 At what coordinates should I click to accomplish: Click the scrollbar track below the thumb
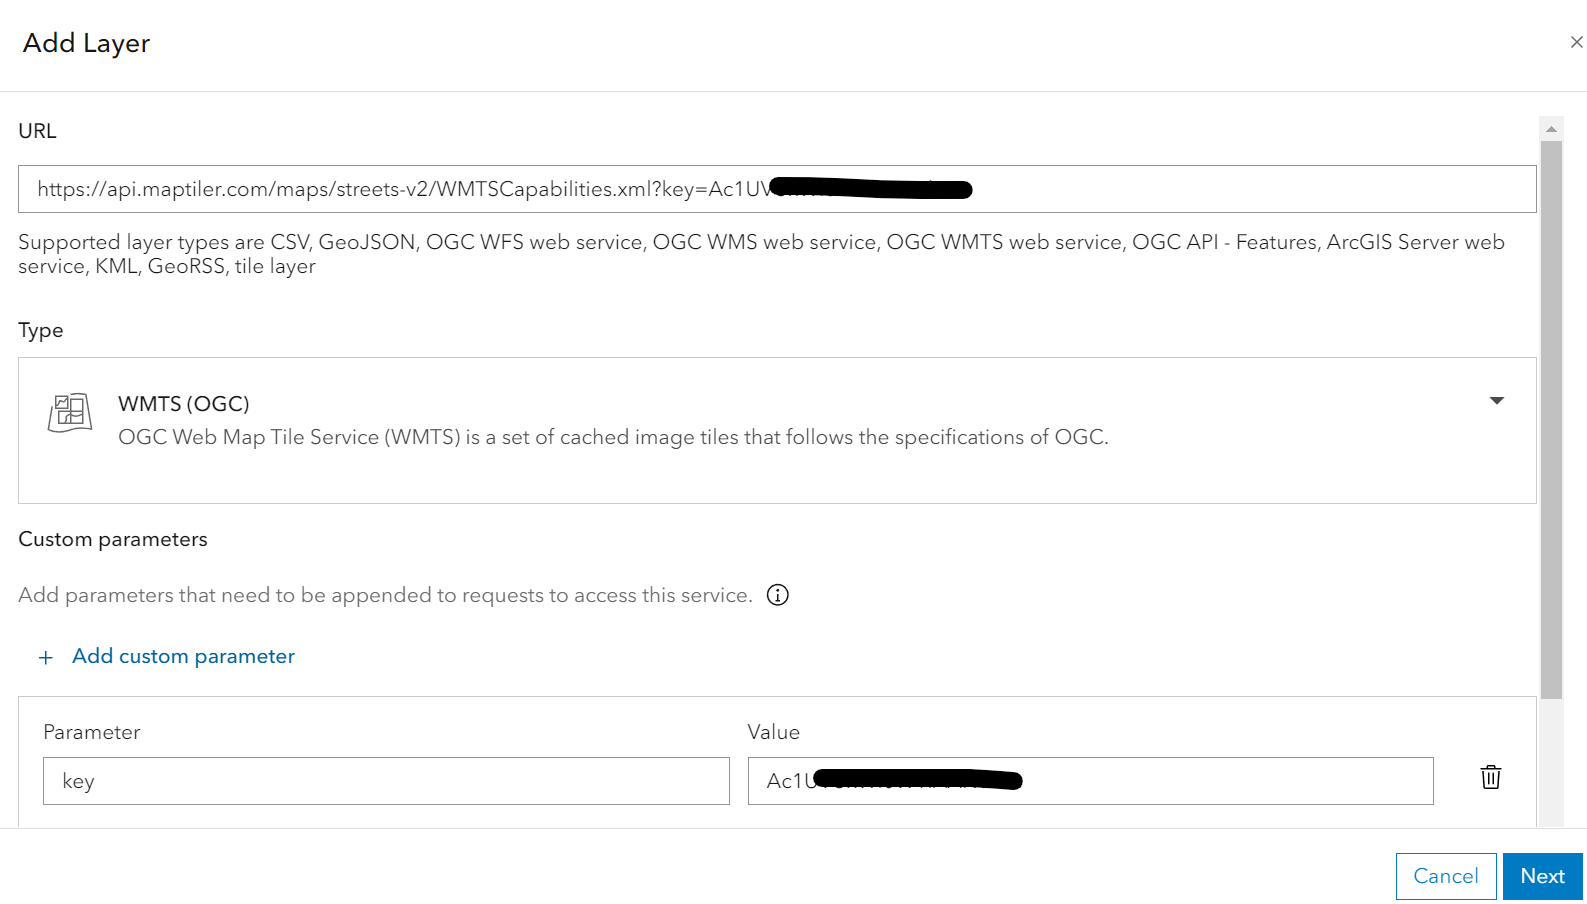(1551, 762)
